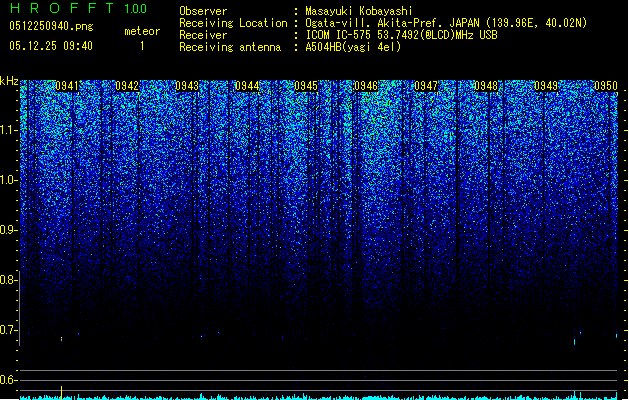The width and height of the screenshot is (629, 400).
Task: Click the 0945 time marker
Action: [306, 86]
